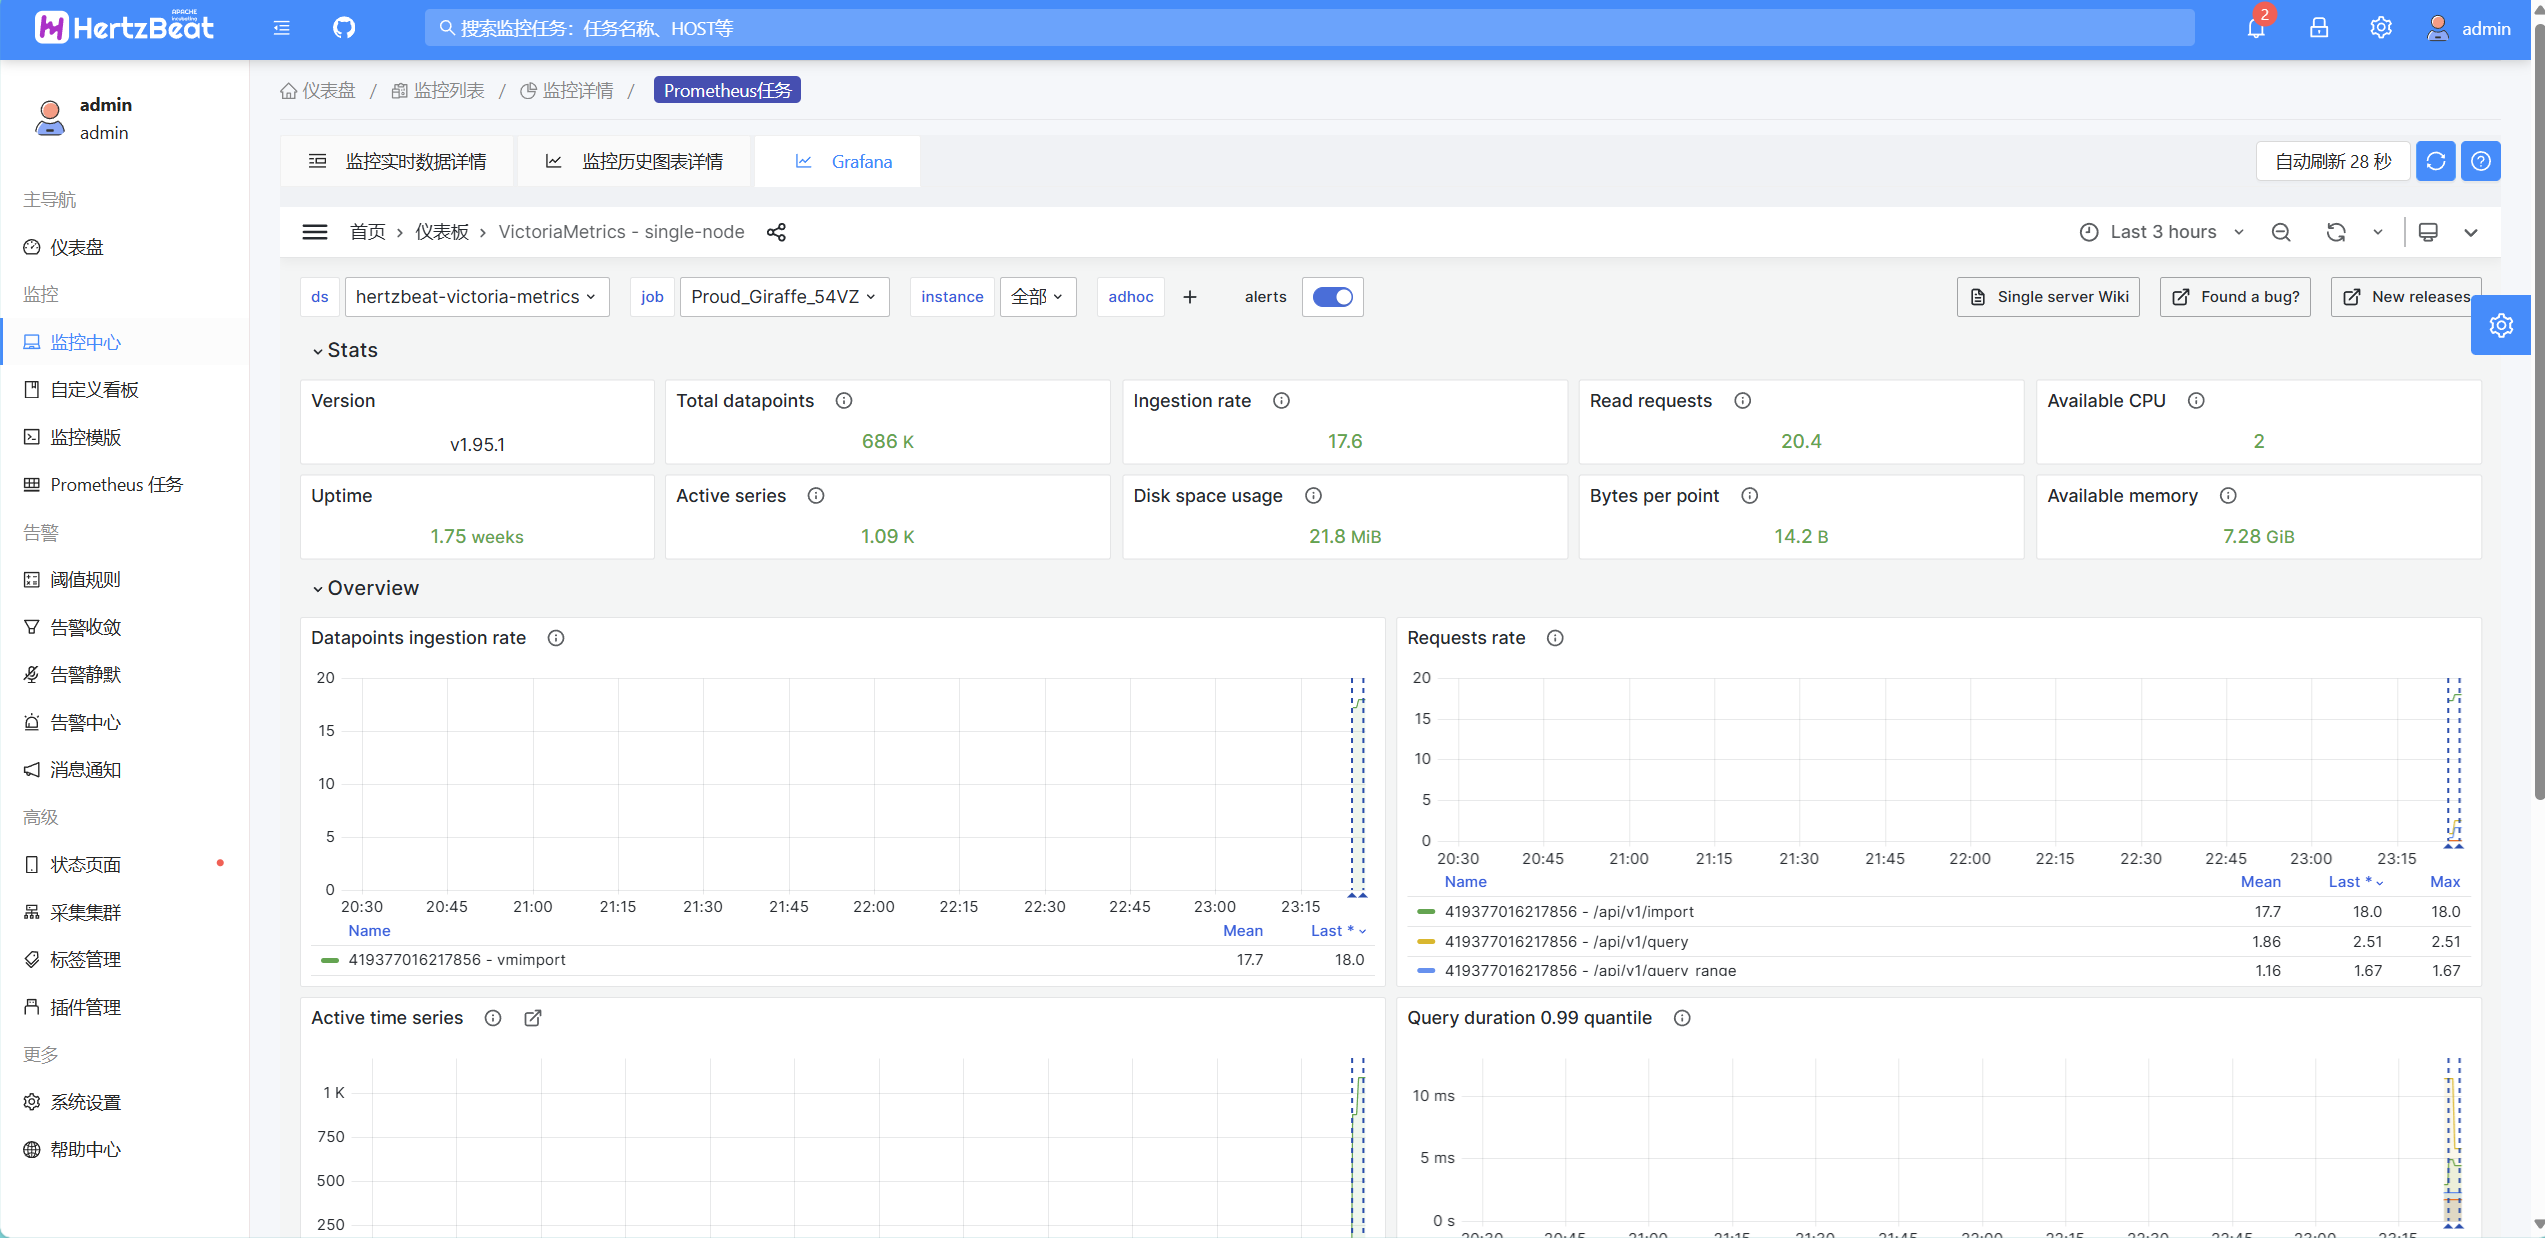Open notifications bell with badge
Screen dimensions: 2545x1238
(x=2256, y=27)
